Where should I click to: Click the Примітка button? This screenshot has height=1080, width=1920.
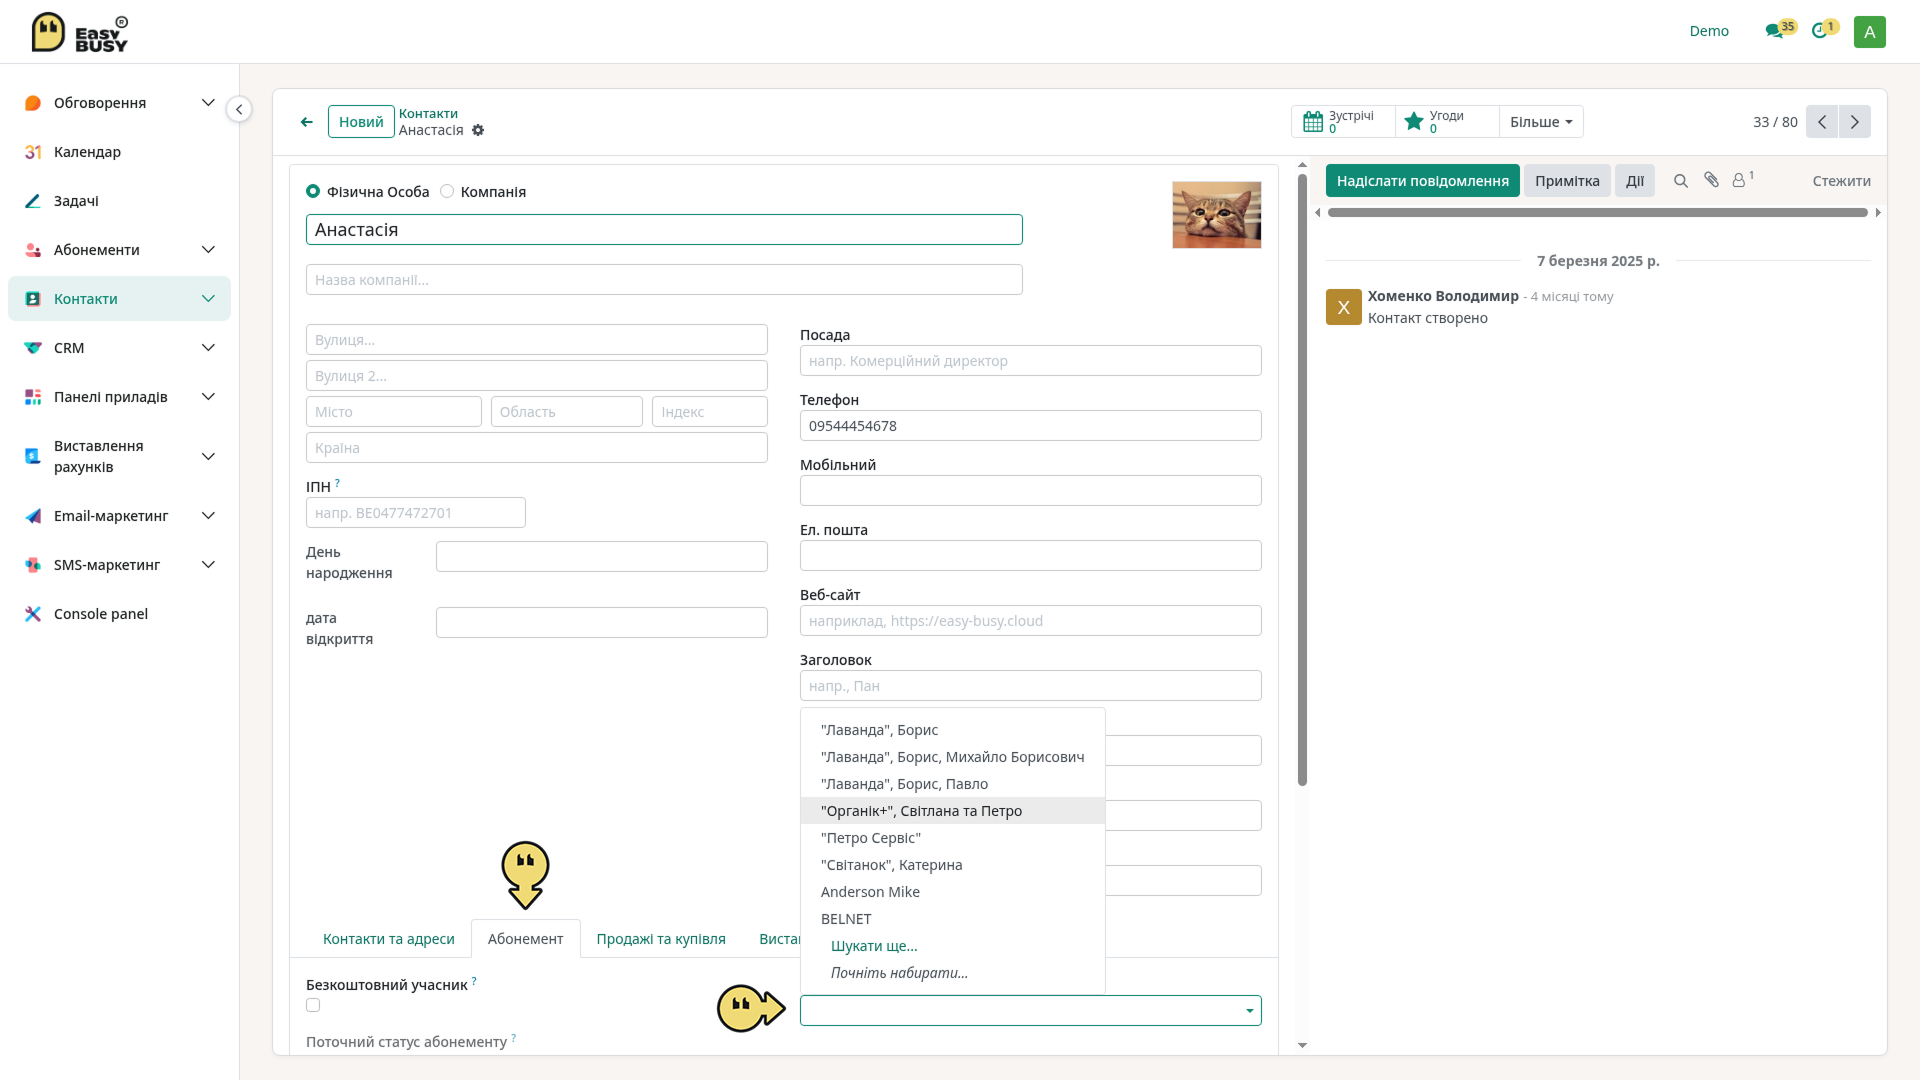(1567, 181)
